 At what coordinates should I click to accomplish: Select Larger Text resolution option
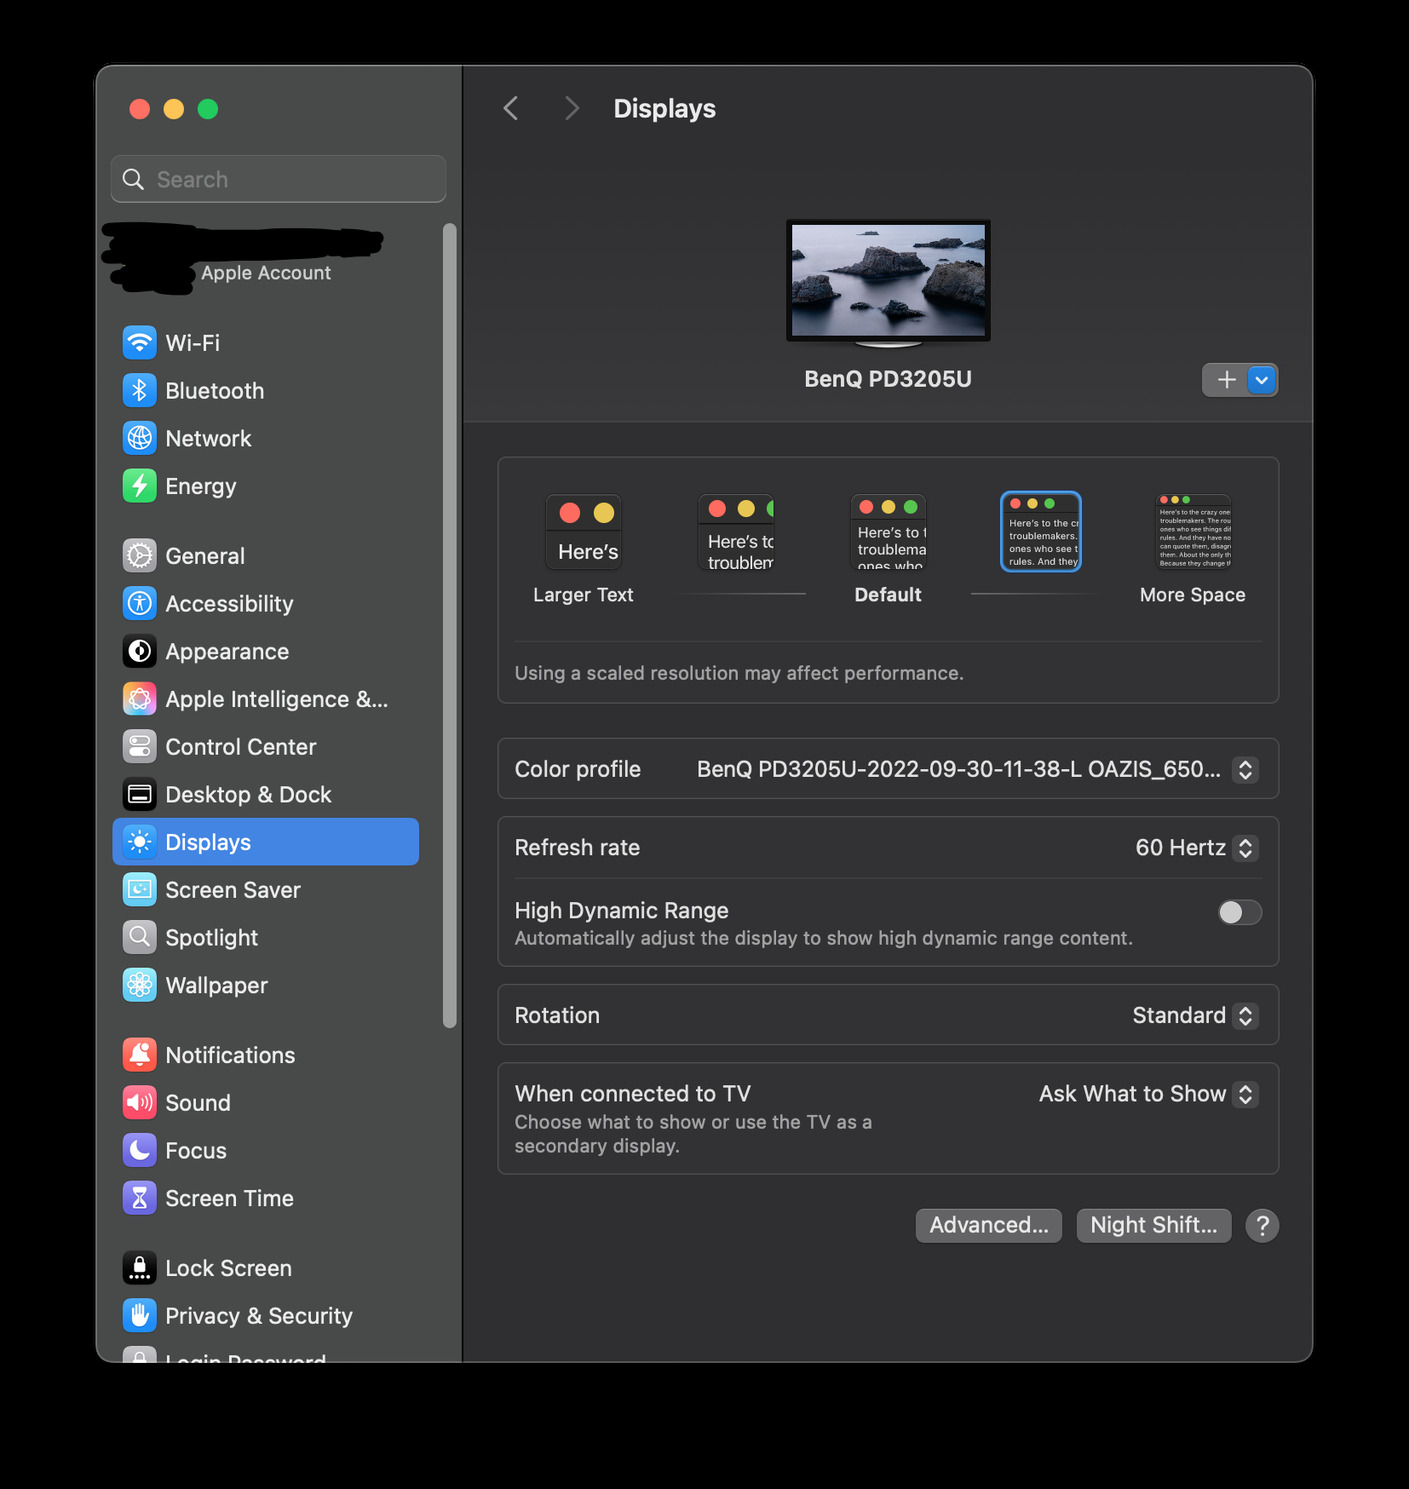tap(584, 549)
